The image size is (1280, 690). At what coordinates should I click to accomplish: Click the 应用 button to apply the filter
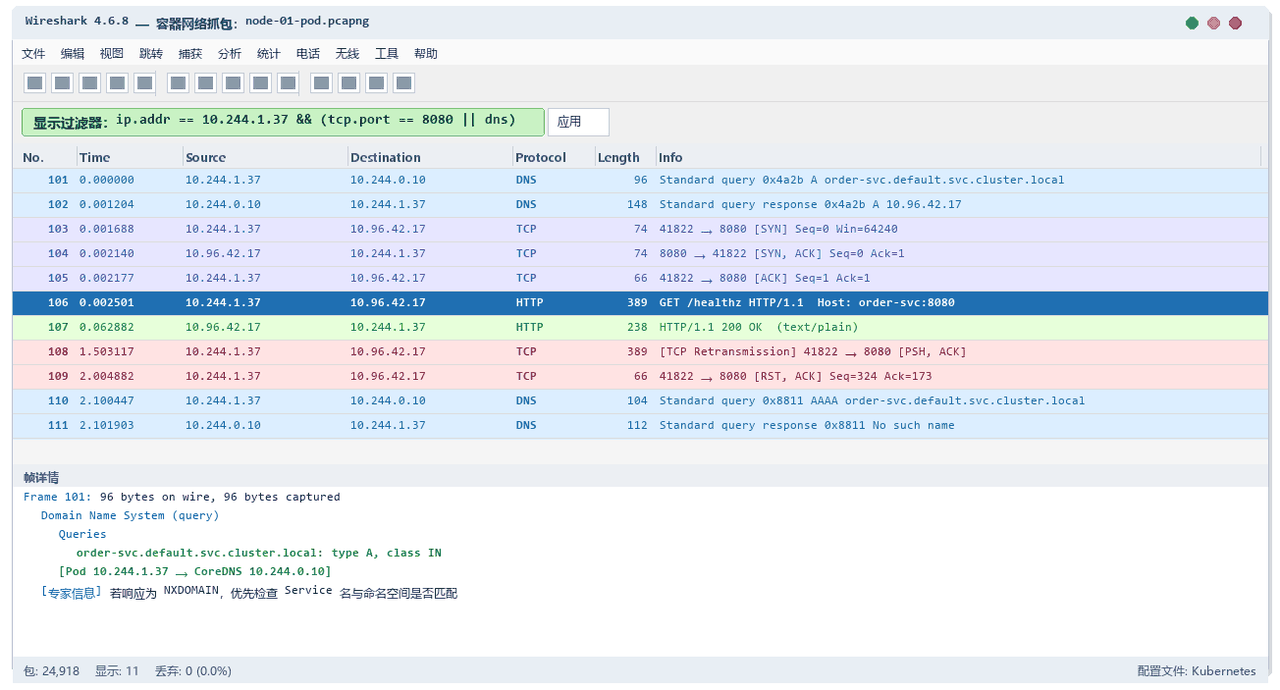click(x=578, y=122)
